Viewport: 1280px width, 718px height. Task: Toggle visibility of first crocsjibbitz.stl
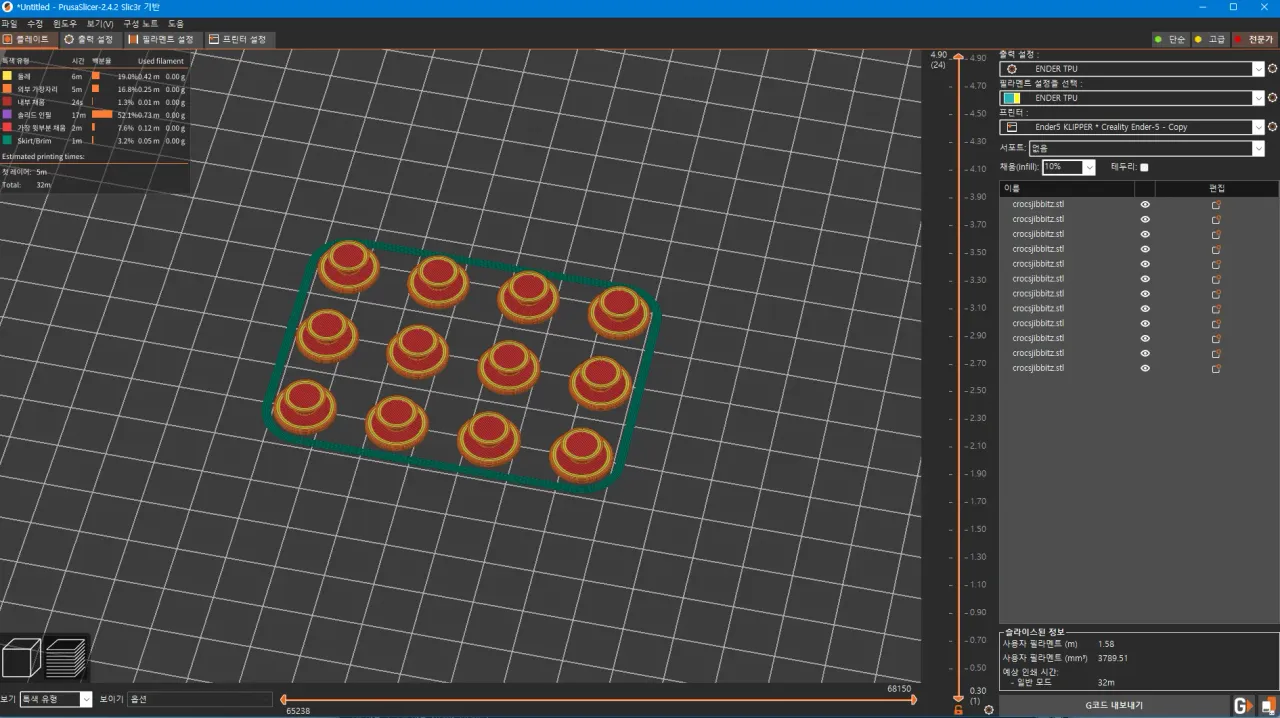[x=1145, y=204]
